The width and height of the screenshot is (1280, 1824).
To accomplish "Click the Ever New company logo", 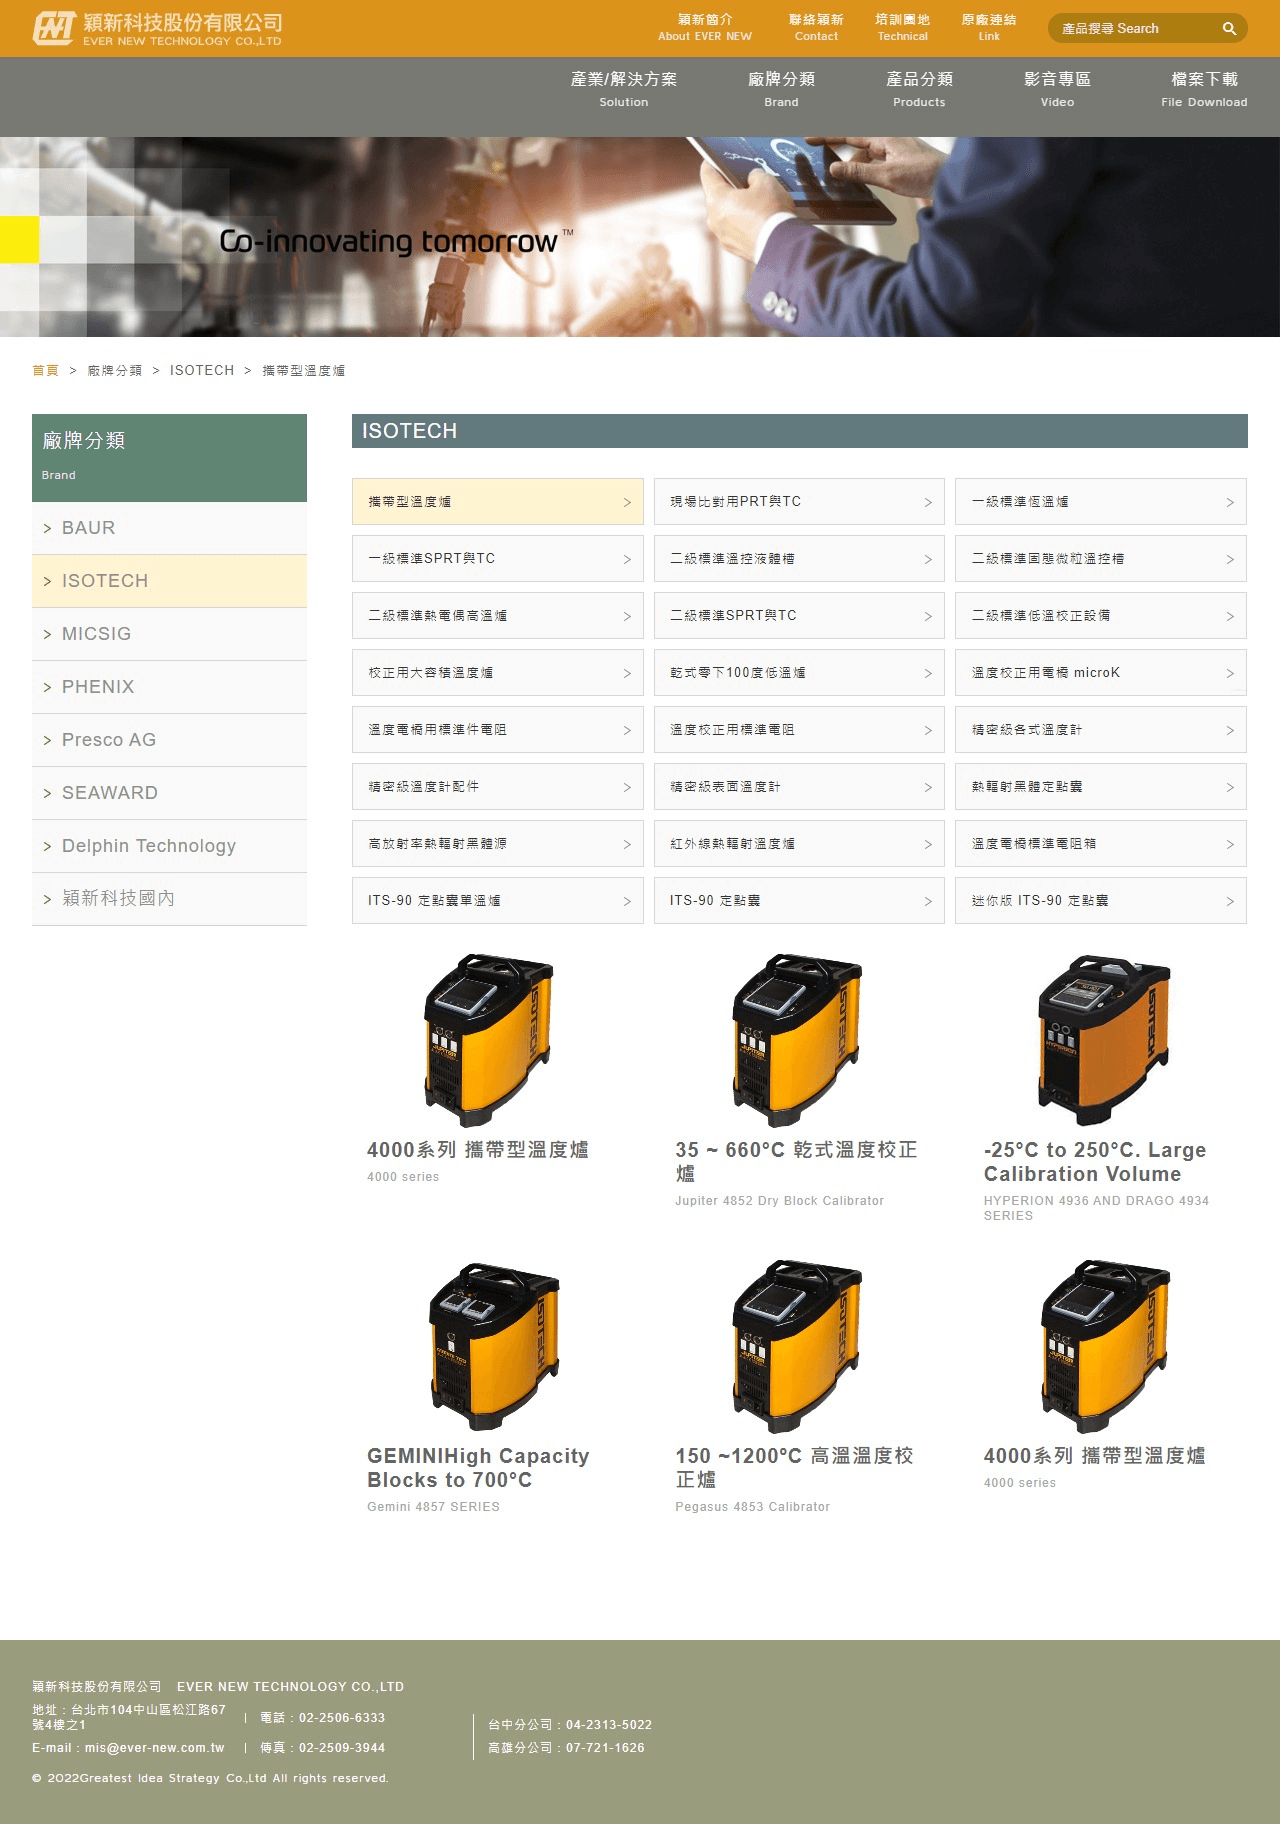I will click(x=157, y=28).
